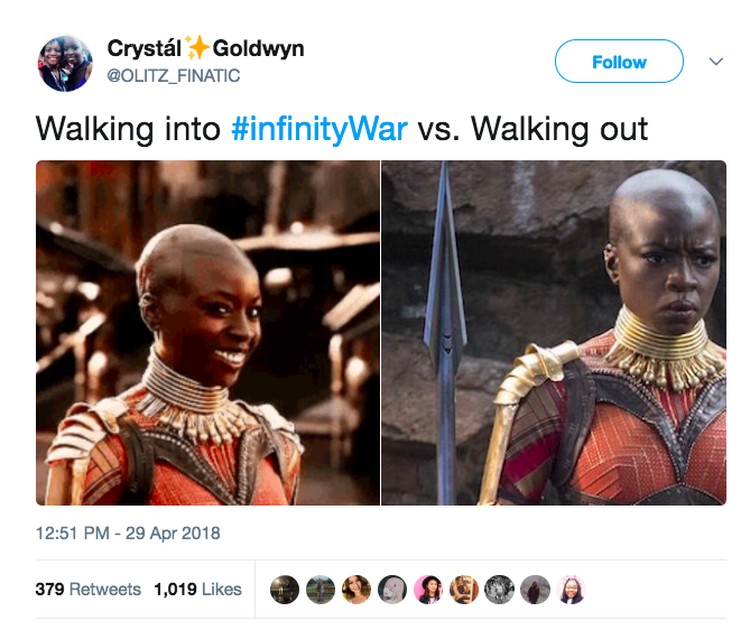The image size is (750, 630).
Task: Click the second liker avatar
Action: [320, 589]
